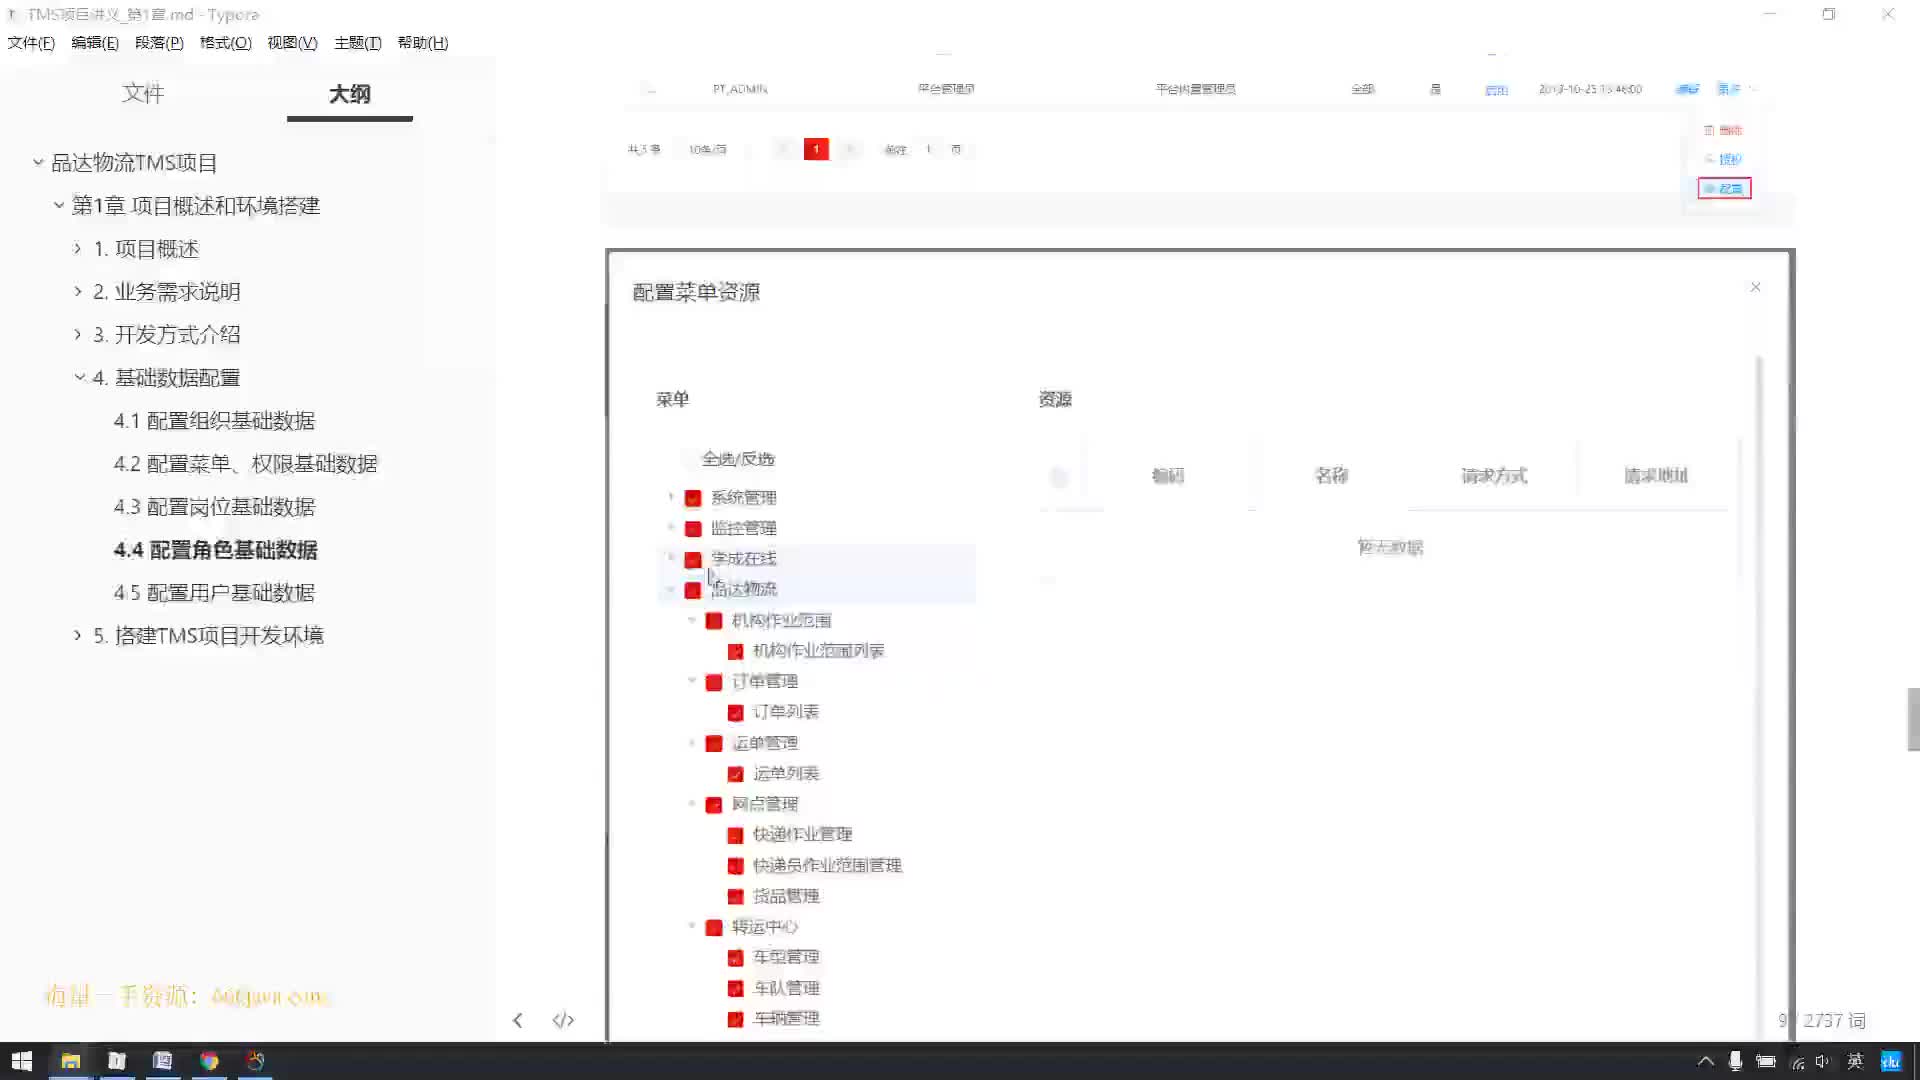Toggle source code mode icon
Viewport: 1920px width, 1080px height.
[x=563, y=1020]
